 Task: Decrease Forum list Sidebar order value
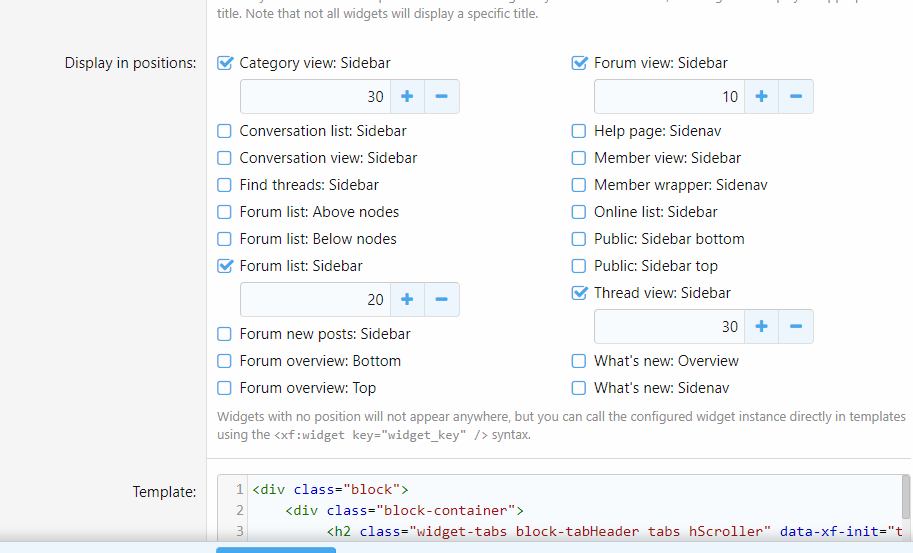pyautogui.click(x=441, y=300)
